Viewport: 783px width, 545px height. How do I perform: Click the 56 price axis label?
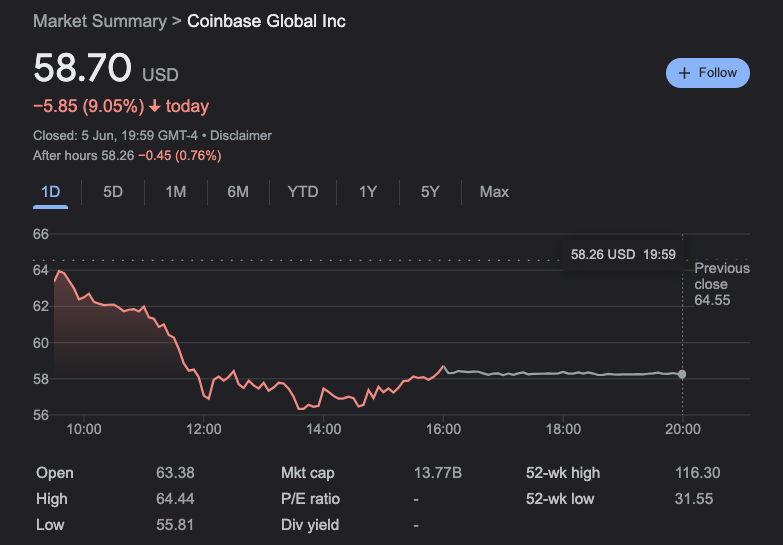(41, 415)
